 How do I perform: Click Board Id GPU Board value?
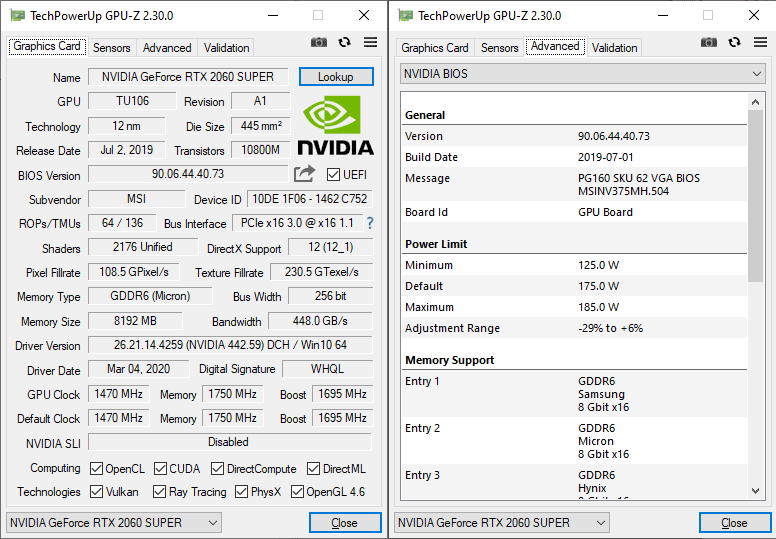tap(605, 212)
